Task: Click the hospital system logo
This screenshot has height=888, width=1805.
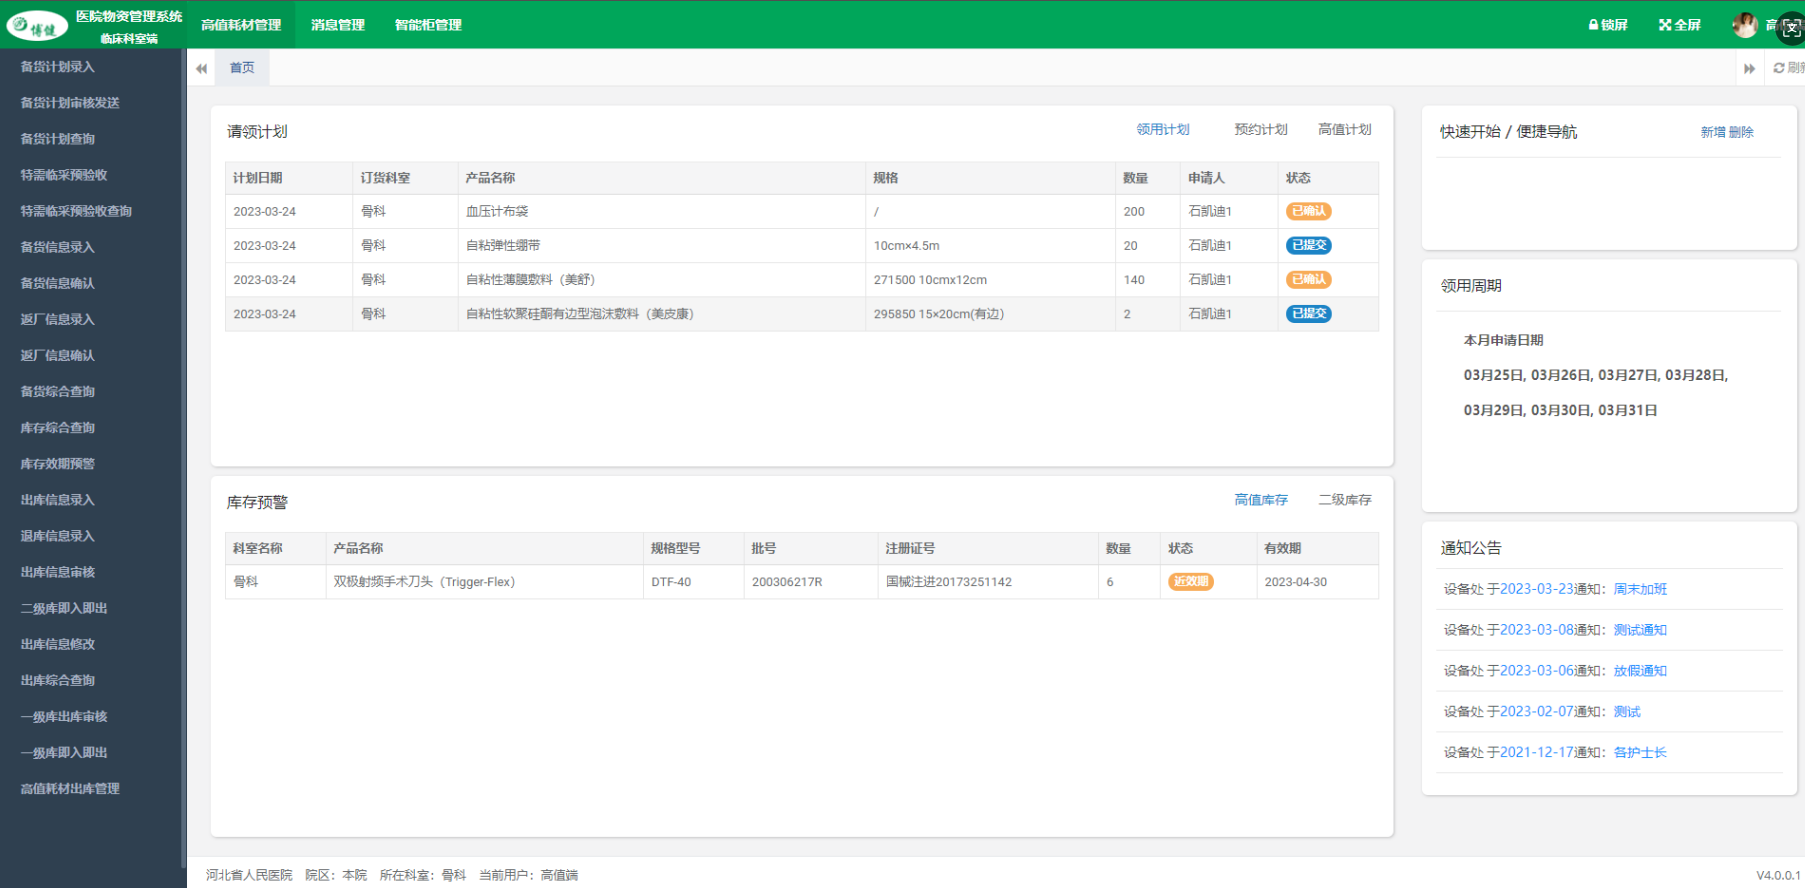Action: [37, 26]
